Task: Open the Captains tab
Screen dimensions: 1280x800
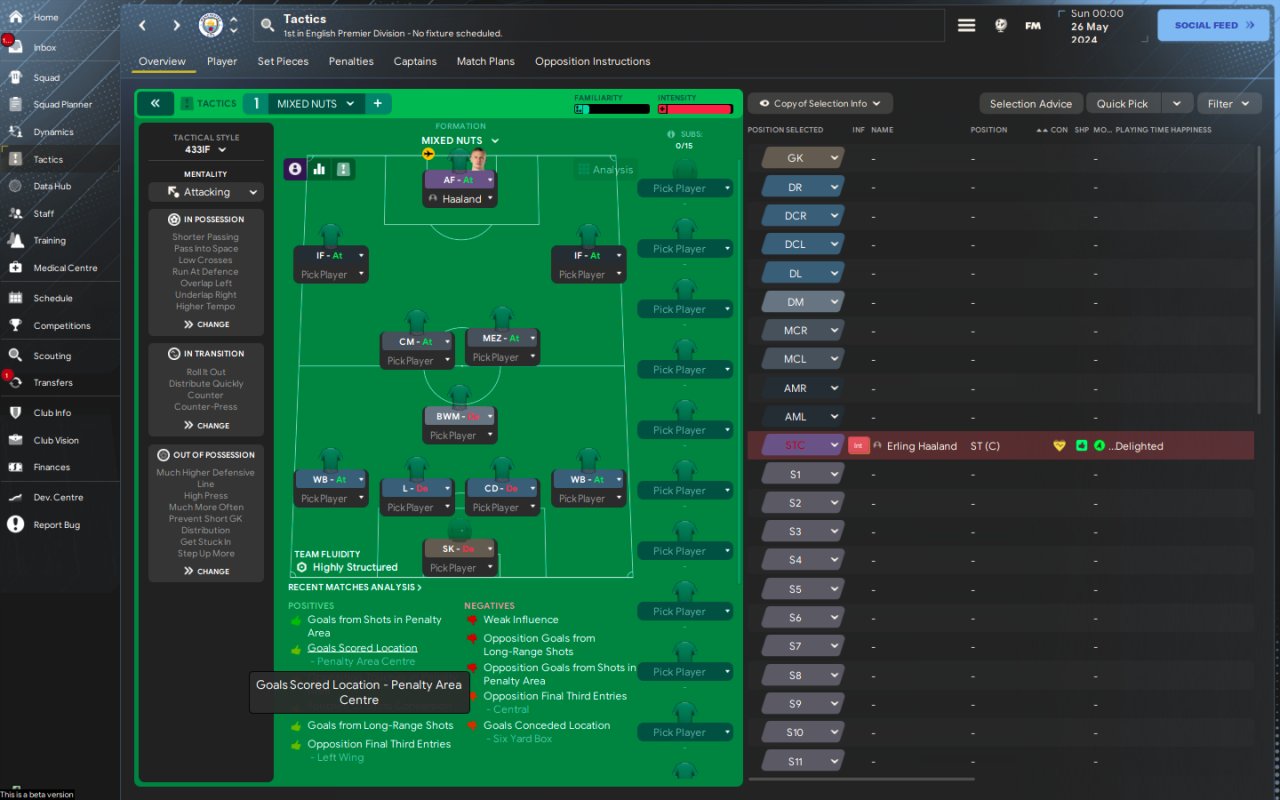Action: (x=415, y=61)
